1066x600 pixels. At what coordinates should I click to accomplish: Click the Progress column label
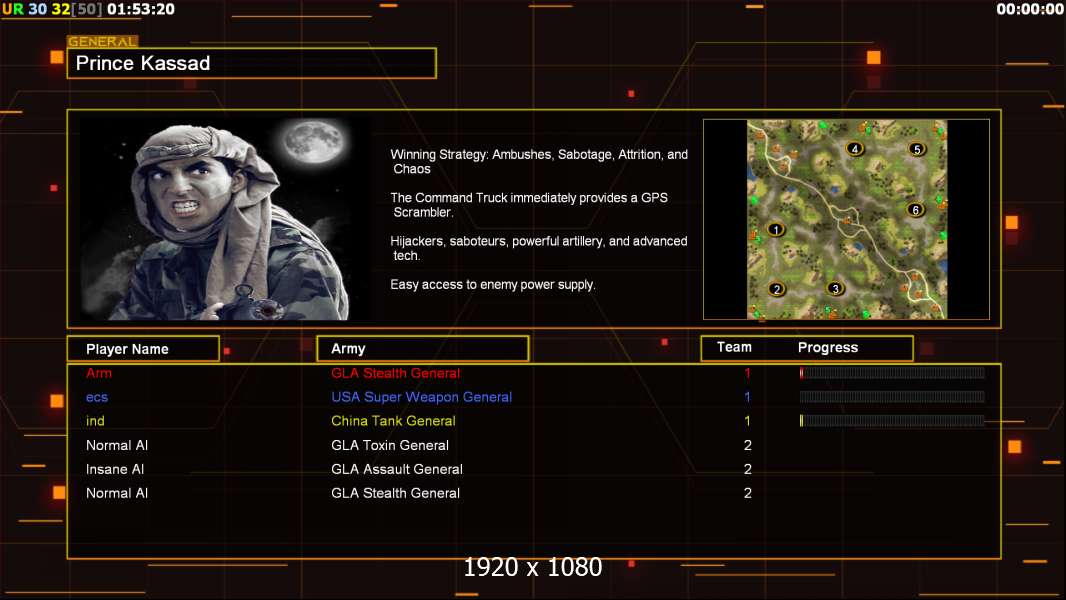827,347
